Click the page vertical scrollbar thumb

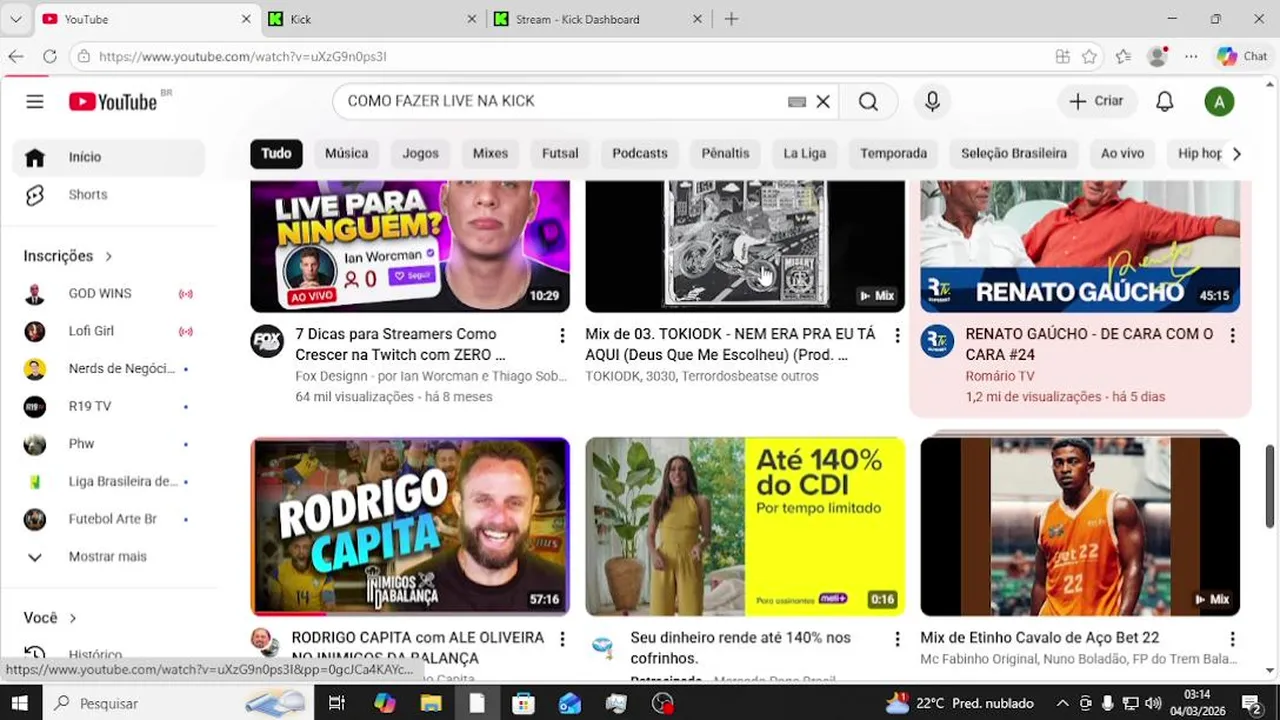1271,487
